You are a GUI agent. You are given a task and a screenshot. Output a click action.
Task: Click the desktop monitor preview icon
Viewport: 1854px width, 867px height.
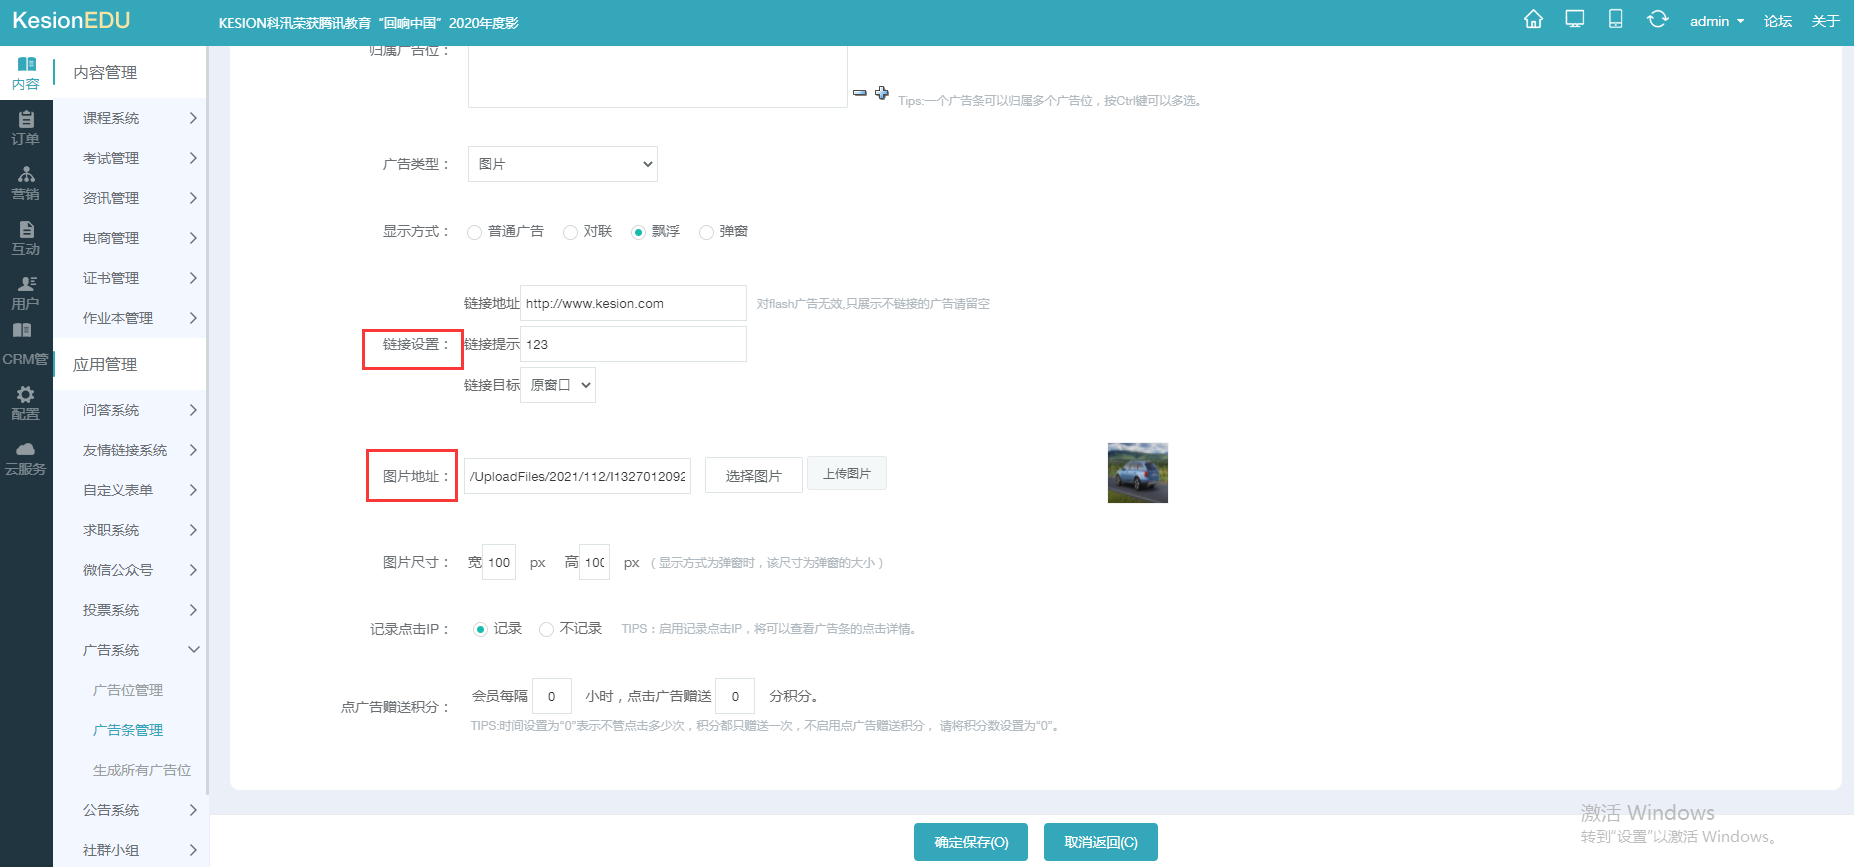pyautogui.click(x=1575, y=20)
